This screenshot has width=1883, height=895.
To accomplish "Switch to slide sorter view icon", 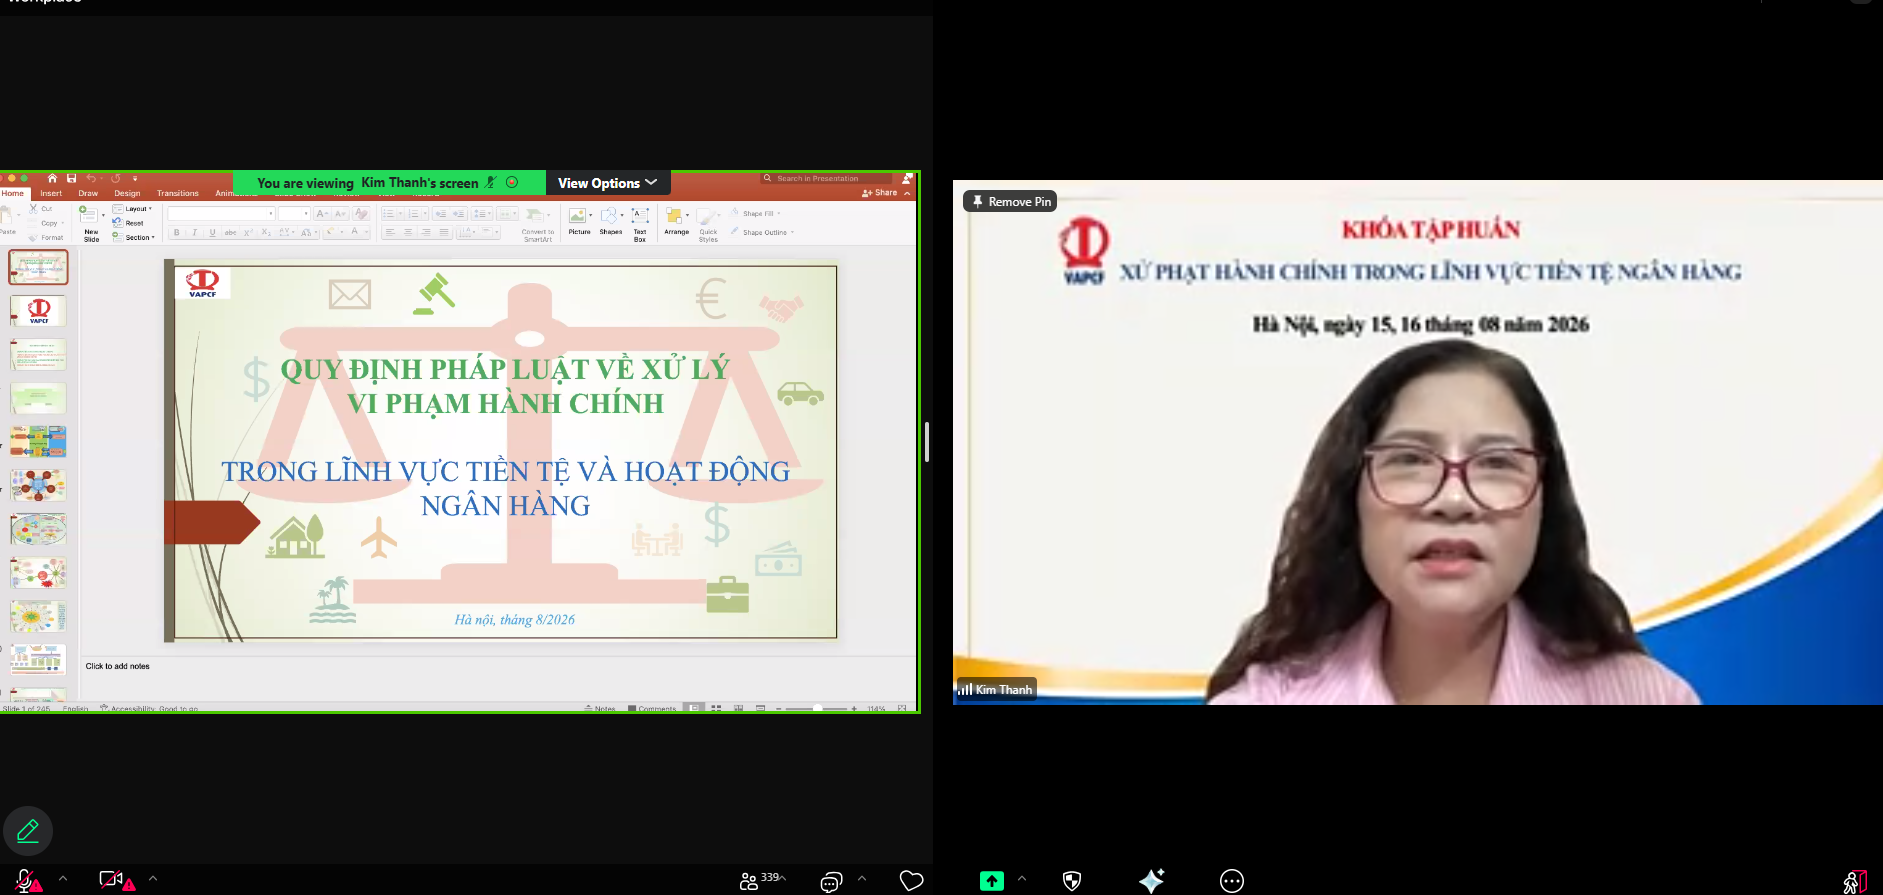I will click(716, 708).
